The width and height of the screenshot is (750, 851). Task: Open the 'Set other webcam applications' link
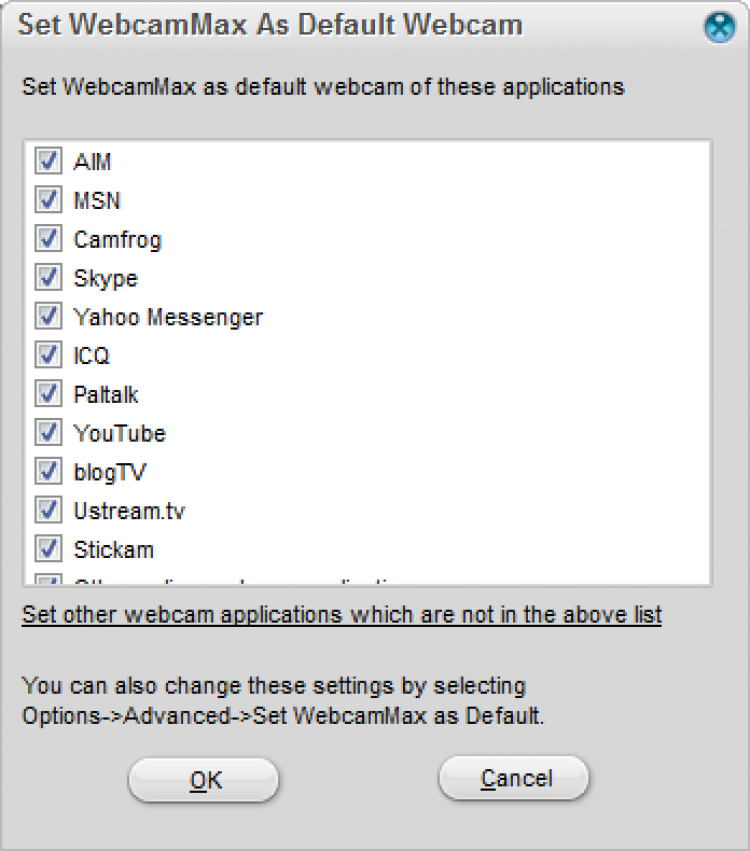(x=342, y=614)
